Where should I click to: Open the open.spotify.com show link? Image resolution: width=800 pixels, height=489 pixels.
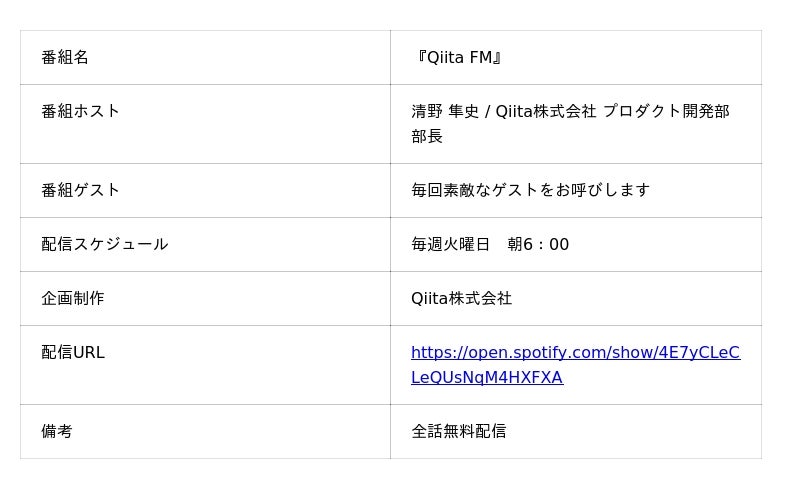(x=575, y=352)
